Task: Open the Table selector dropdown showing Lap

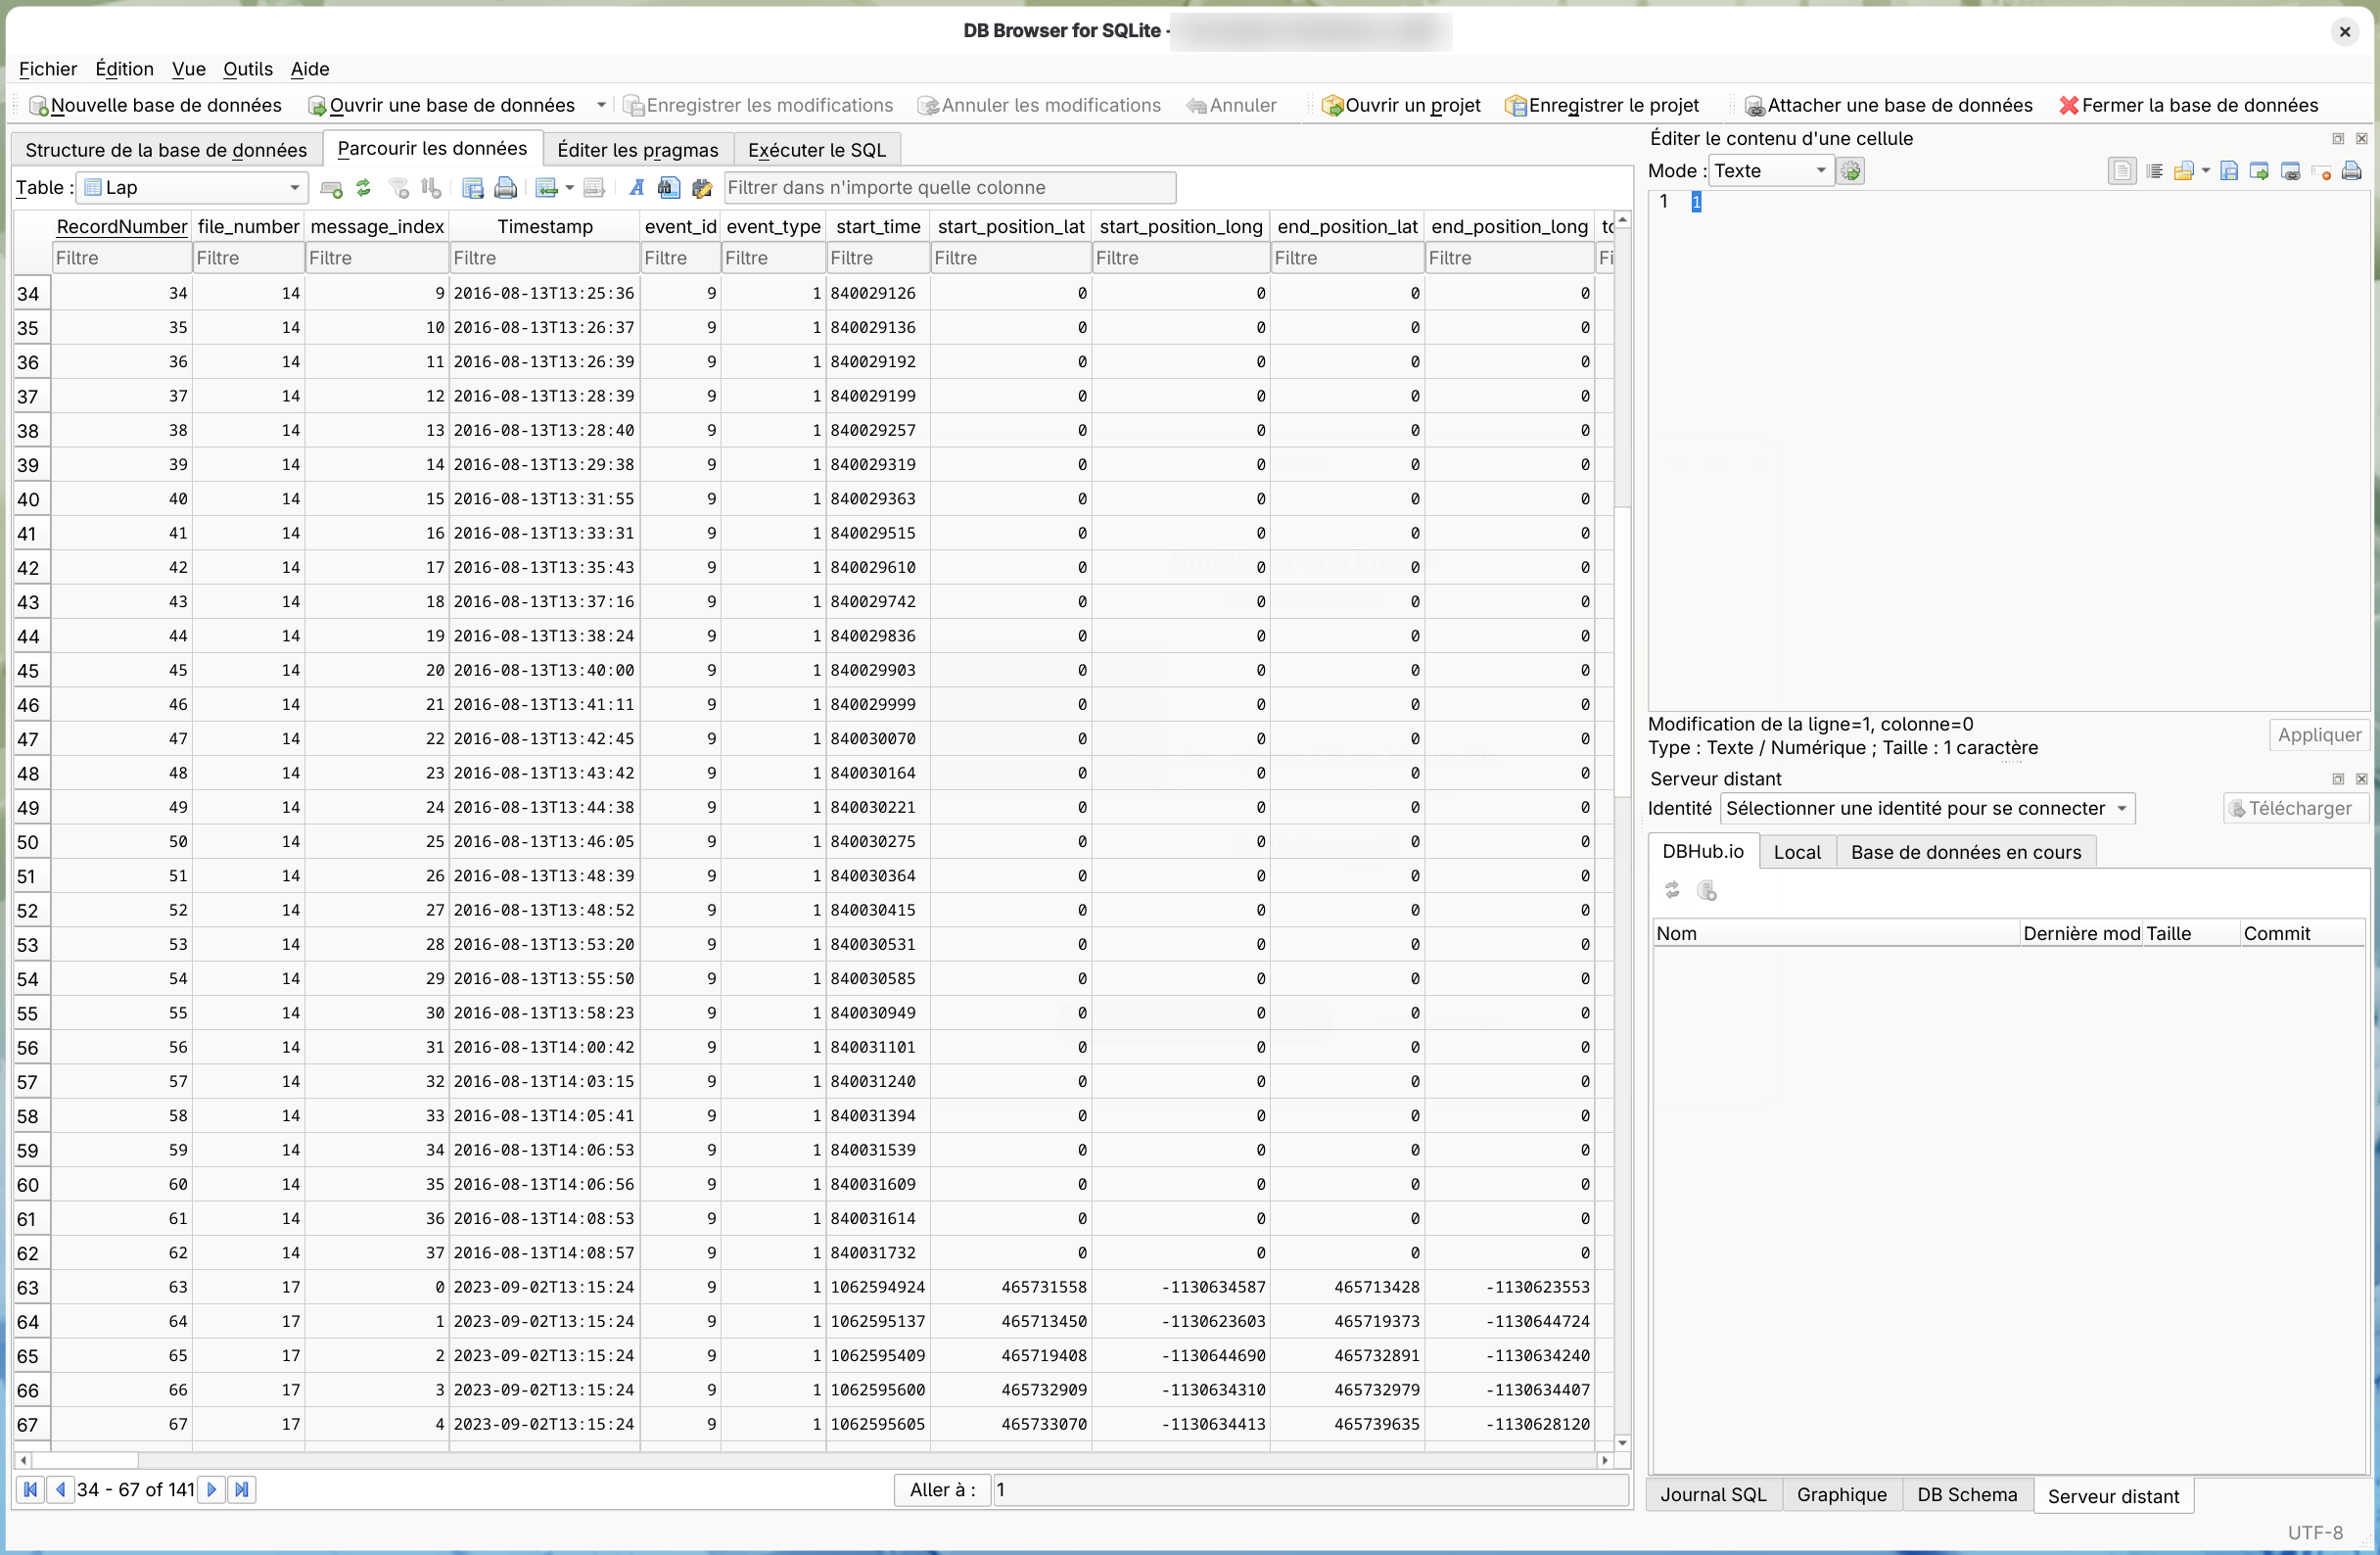Action: pos(191,188)
